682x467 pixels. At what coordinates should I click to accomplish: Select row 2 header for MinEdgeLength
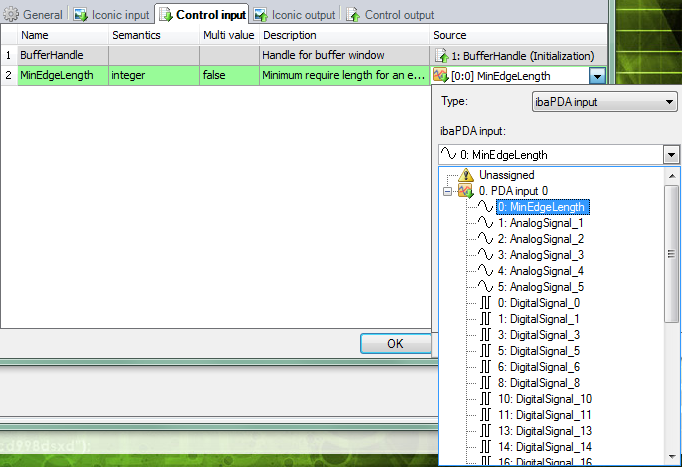pos(9,75)
